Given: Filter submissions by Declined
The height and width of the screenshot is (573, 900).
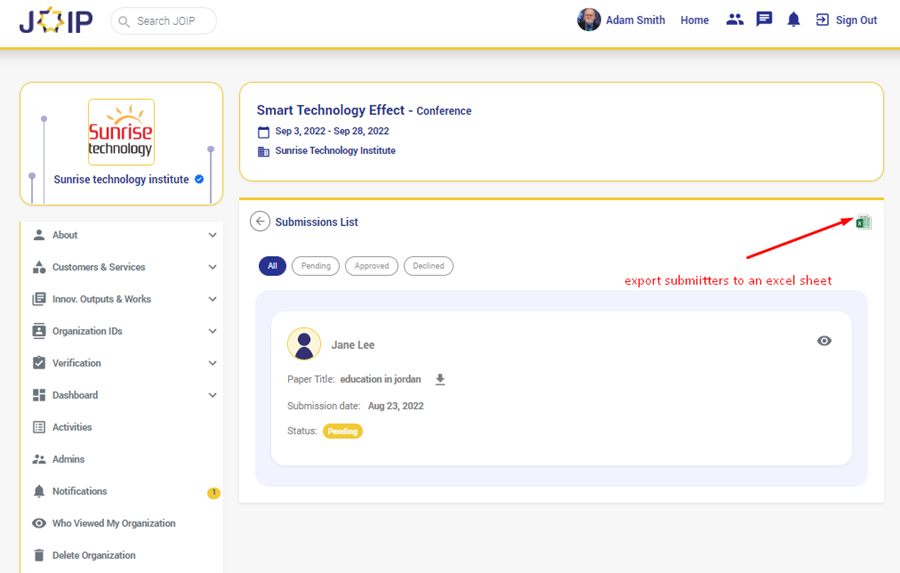Looking at the screenshot, I should tap(428, 266).
